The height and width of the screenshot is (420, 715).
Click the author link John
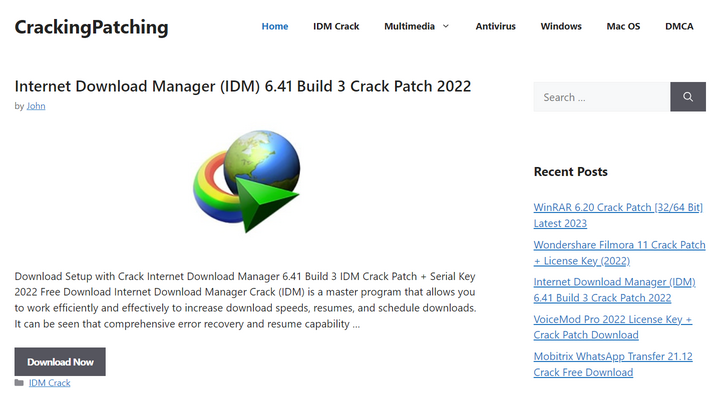point(36,106)
